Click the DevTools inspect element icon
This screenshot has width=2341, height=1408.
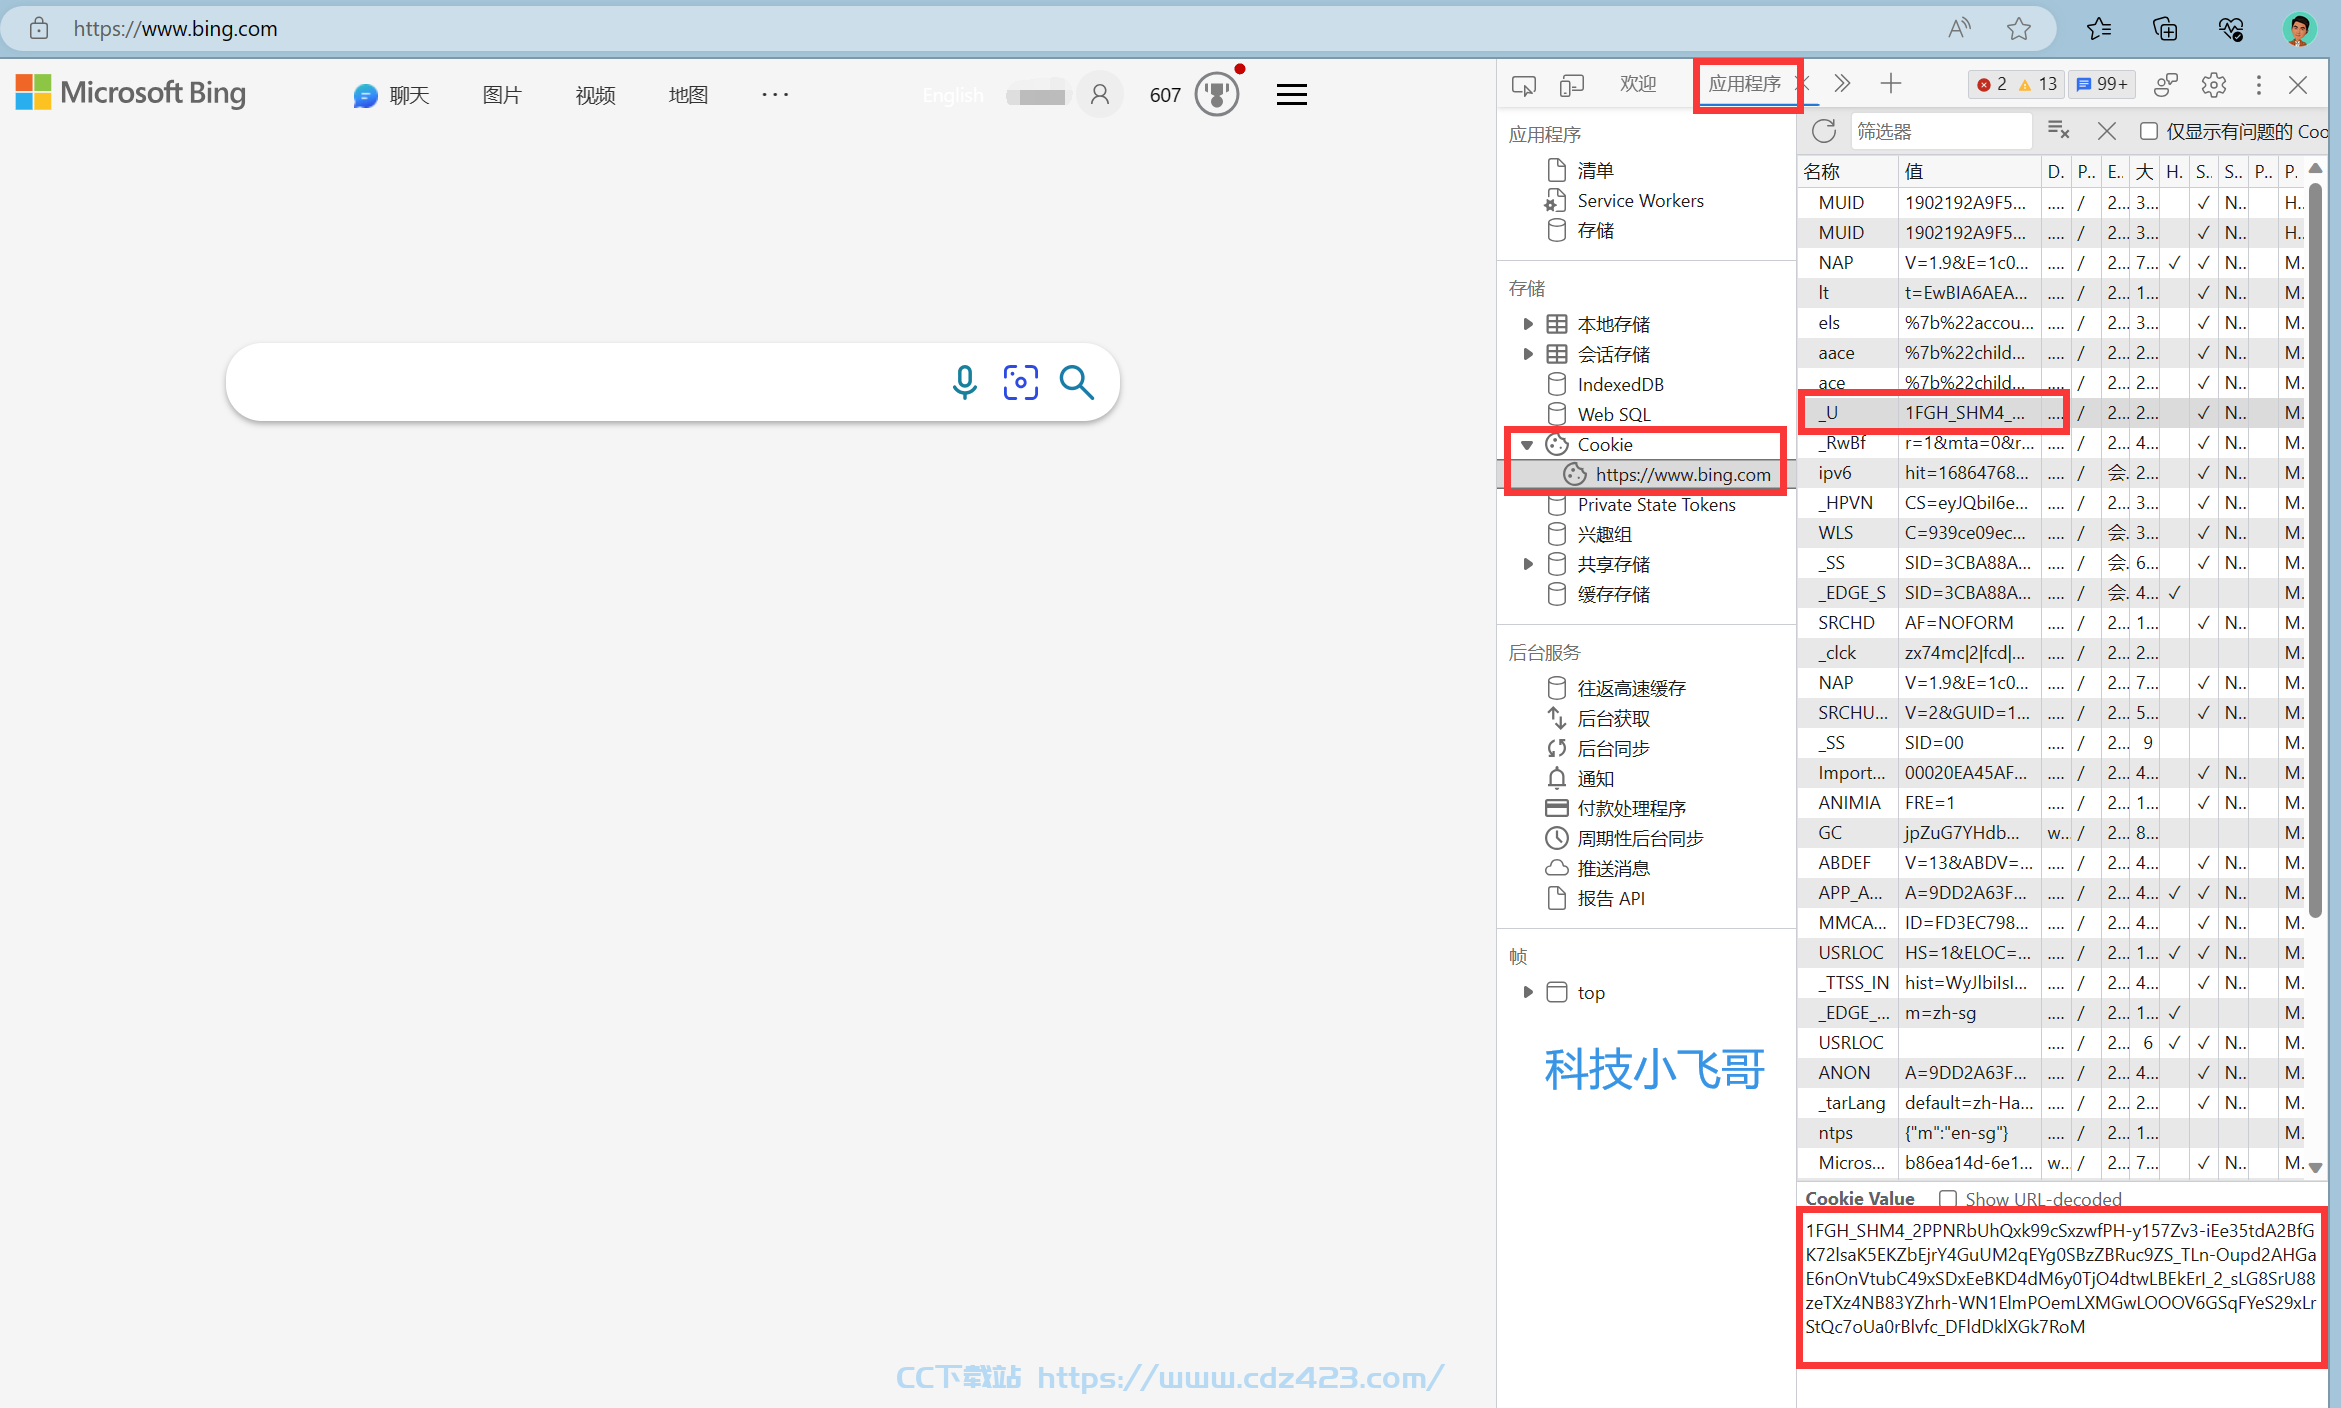(1524, 85)
